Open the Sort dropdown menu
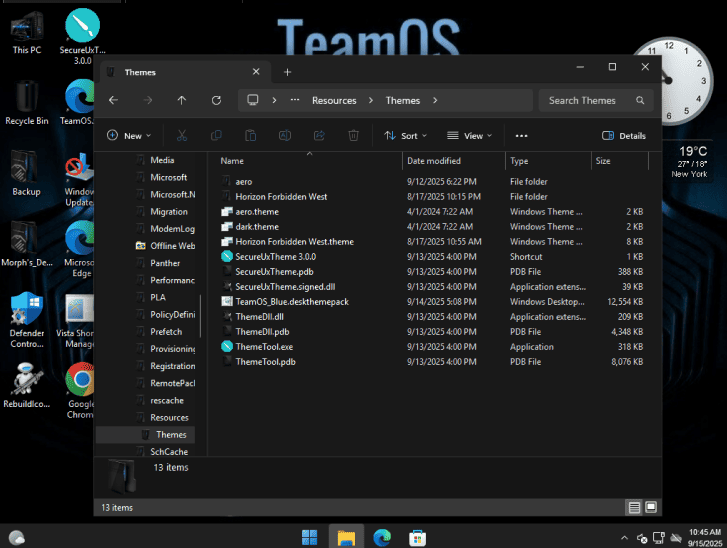 (405, 136)
